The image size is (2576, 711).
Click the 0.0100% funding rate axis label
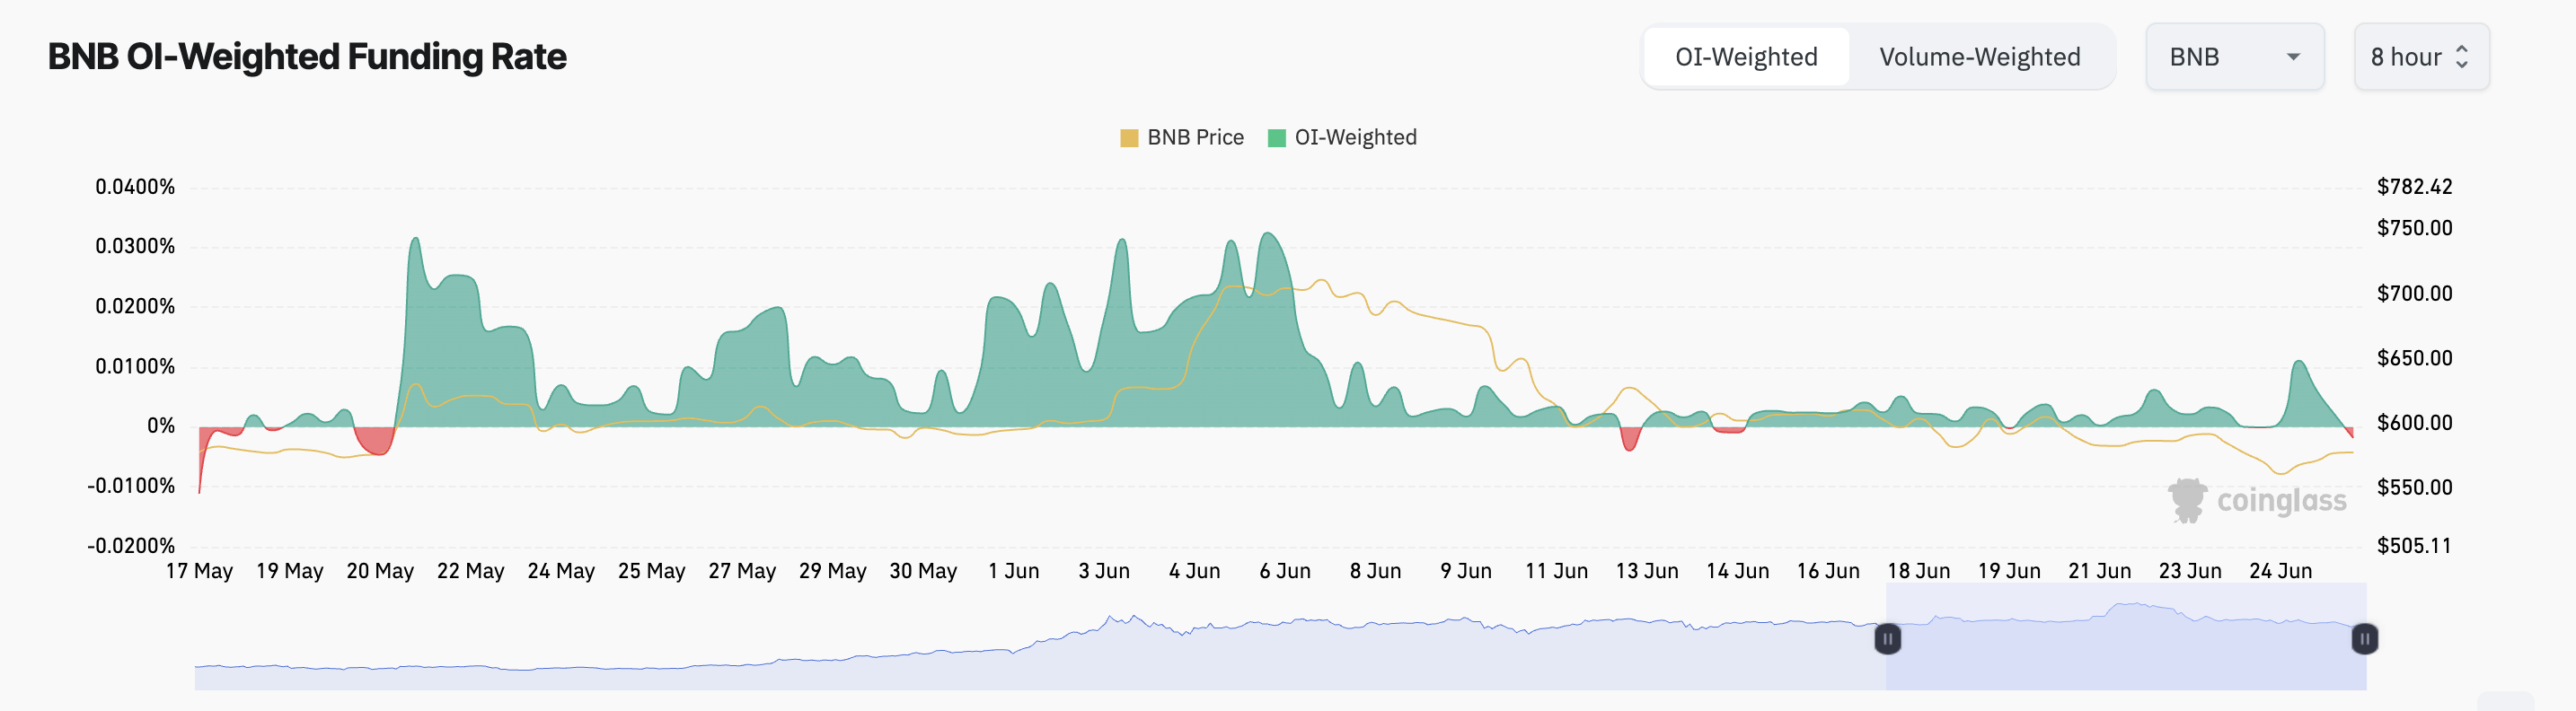pyautogui.click(x=135, y=366)
